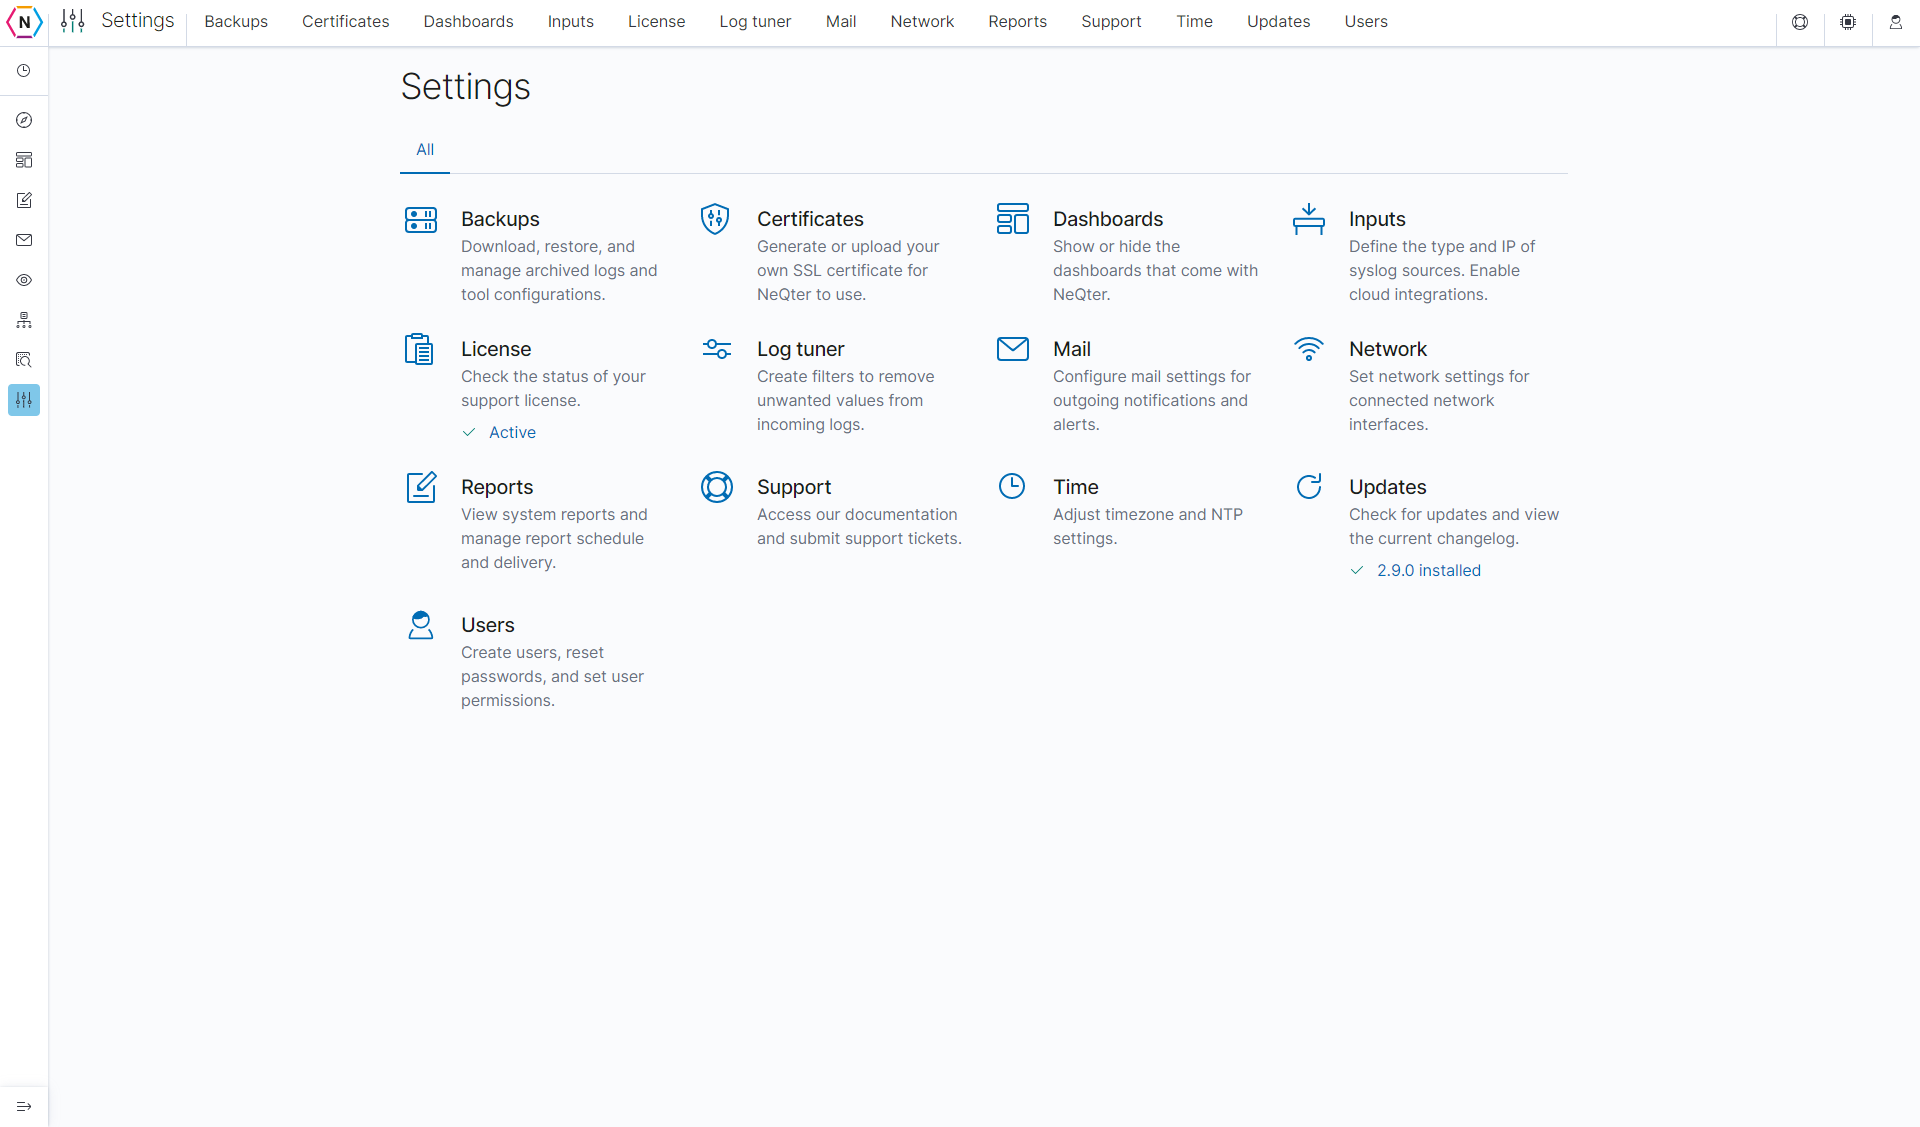The image size is (1920, 1127).
Task: Open Time in the top menu
Action: (x=1195, y=22)
